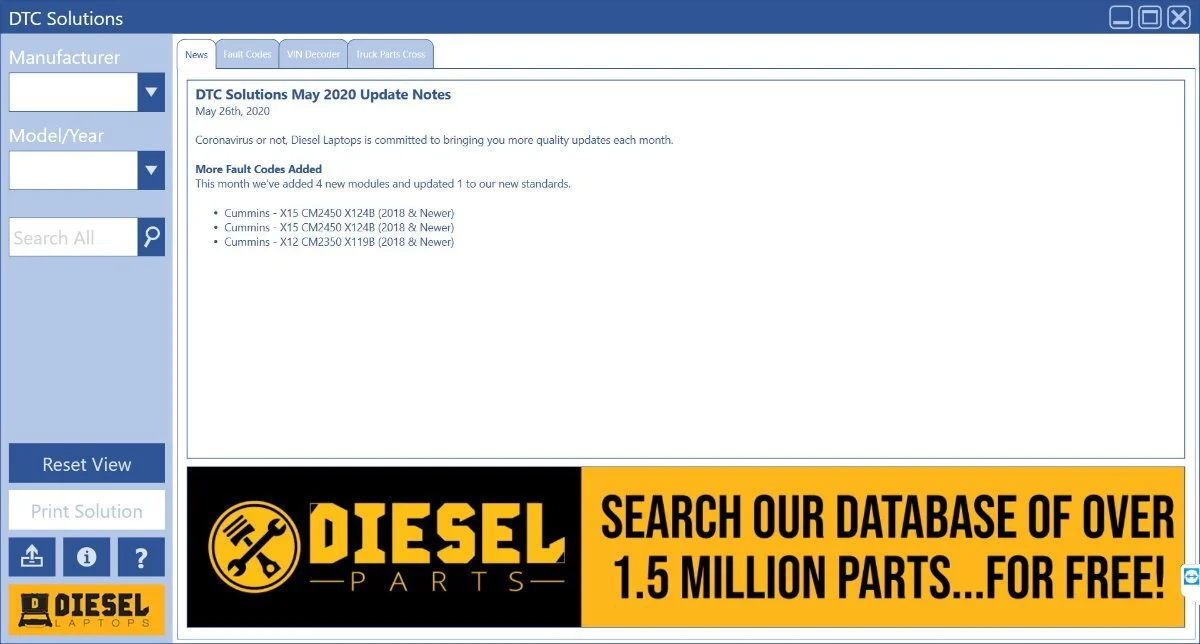Click the TeamViewer icon at right edge
Image resolution: width=1200 pixels, height=644 pixels.
click(x=1191, y=577)
